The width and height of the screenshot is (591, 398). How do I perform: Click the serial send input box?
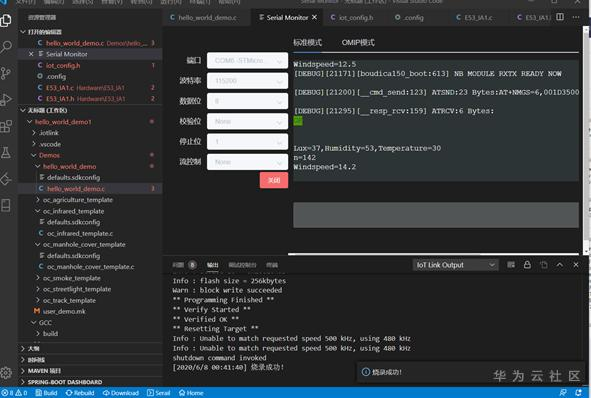point(436,215)
